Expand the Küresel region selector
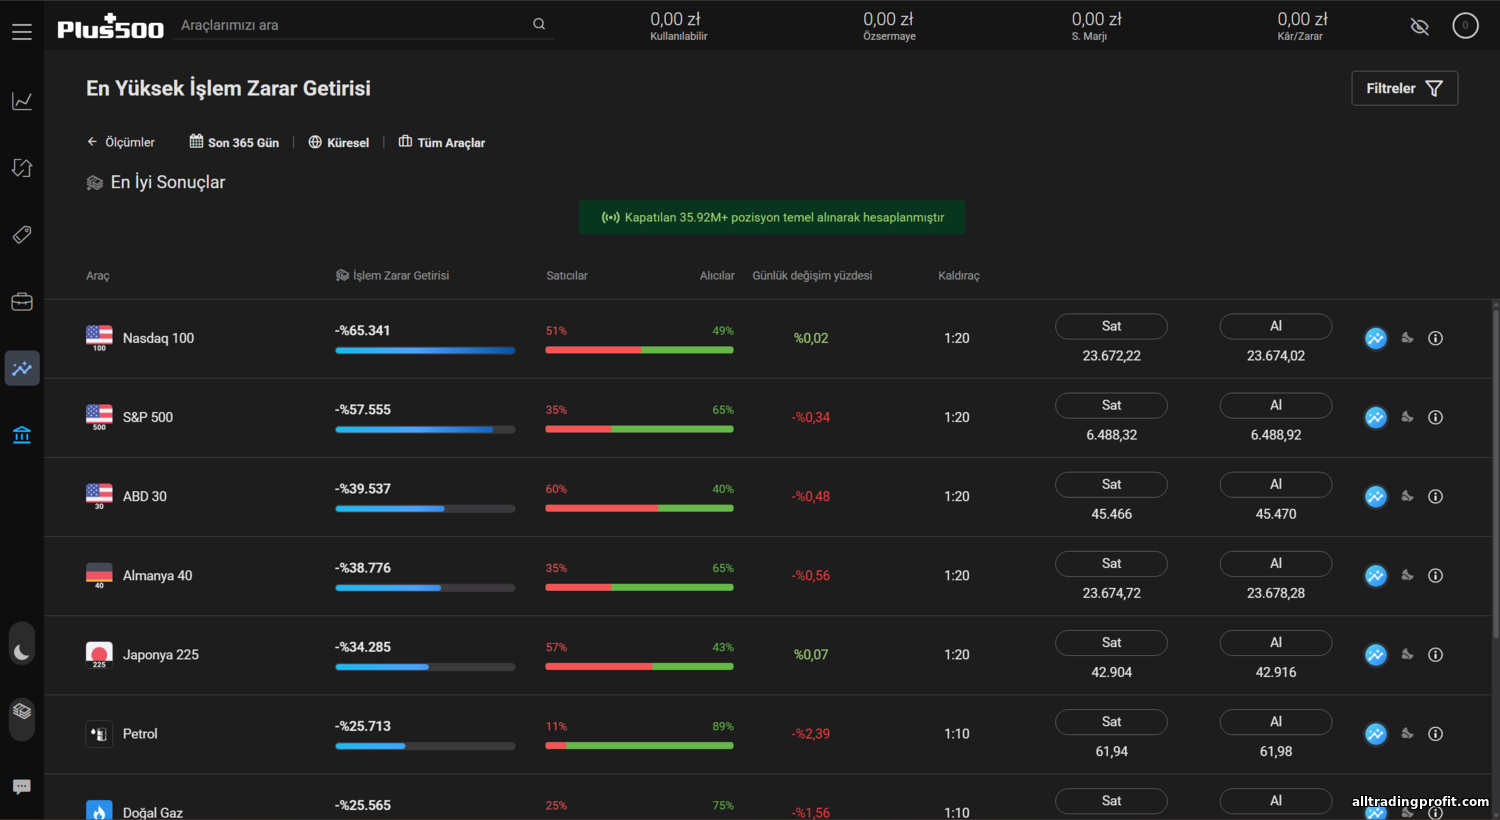Screen dimensions: 1500x820 (339, 142)
